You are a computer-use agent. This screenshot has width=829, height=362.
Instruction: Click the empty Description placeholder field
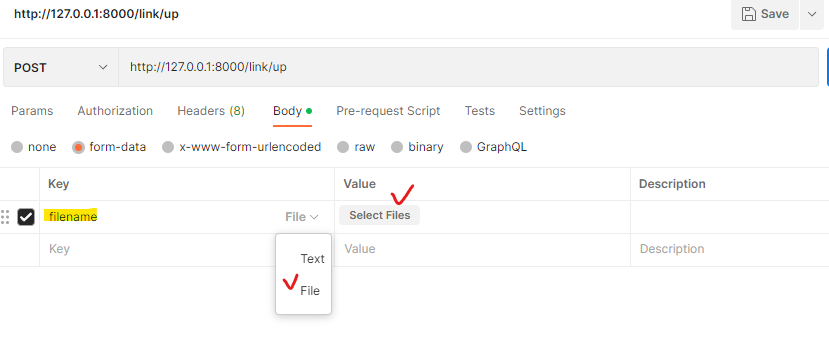730,249
